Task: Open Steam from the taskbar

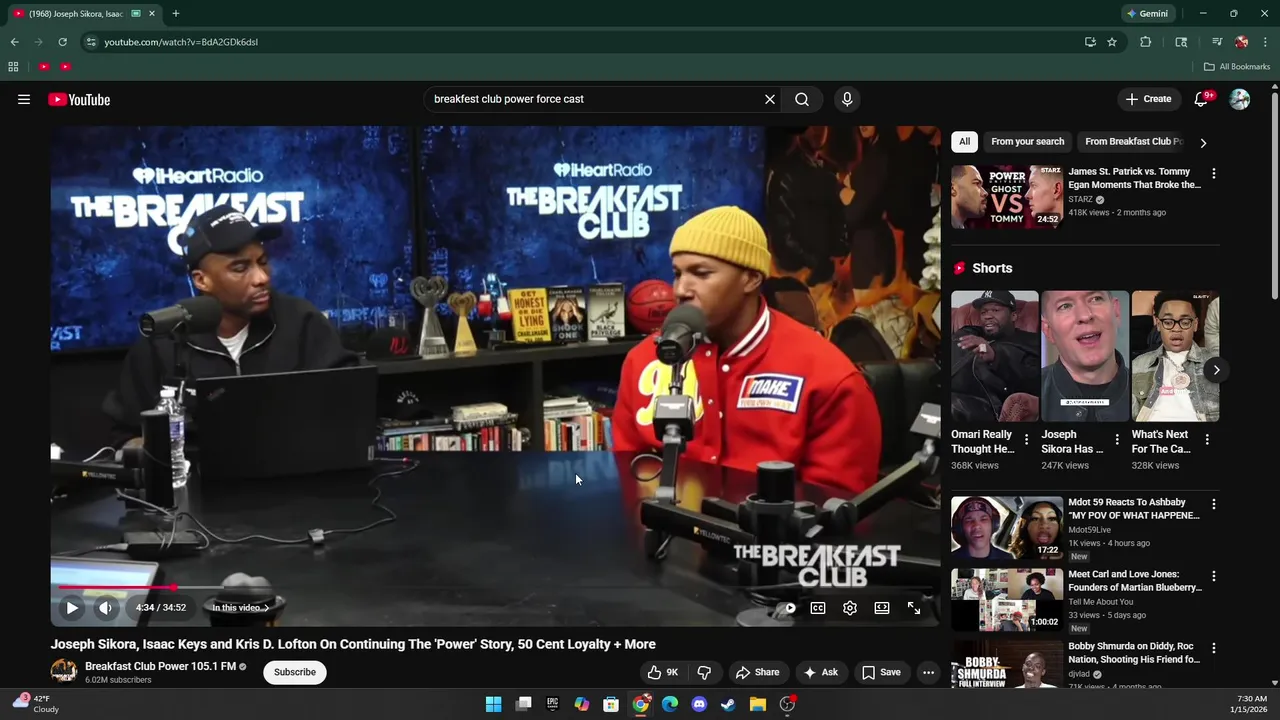Action: [728, 704]
